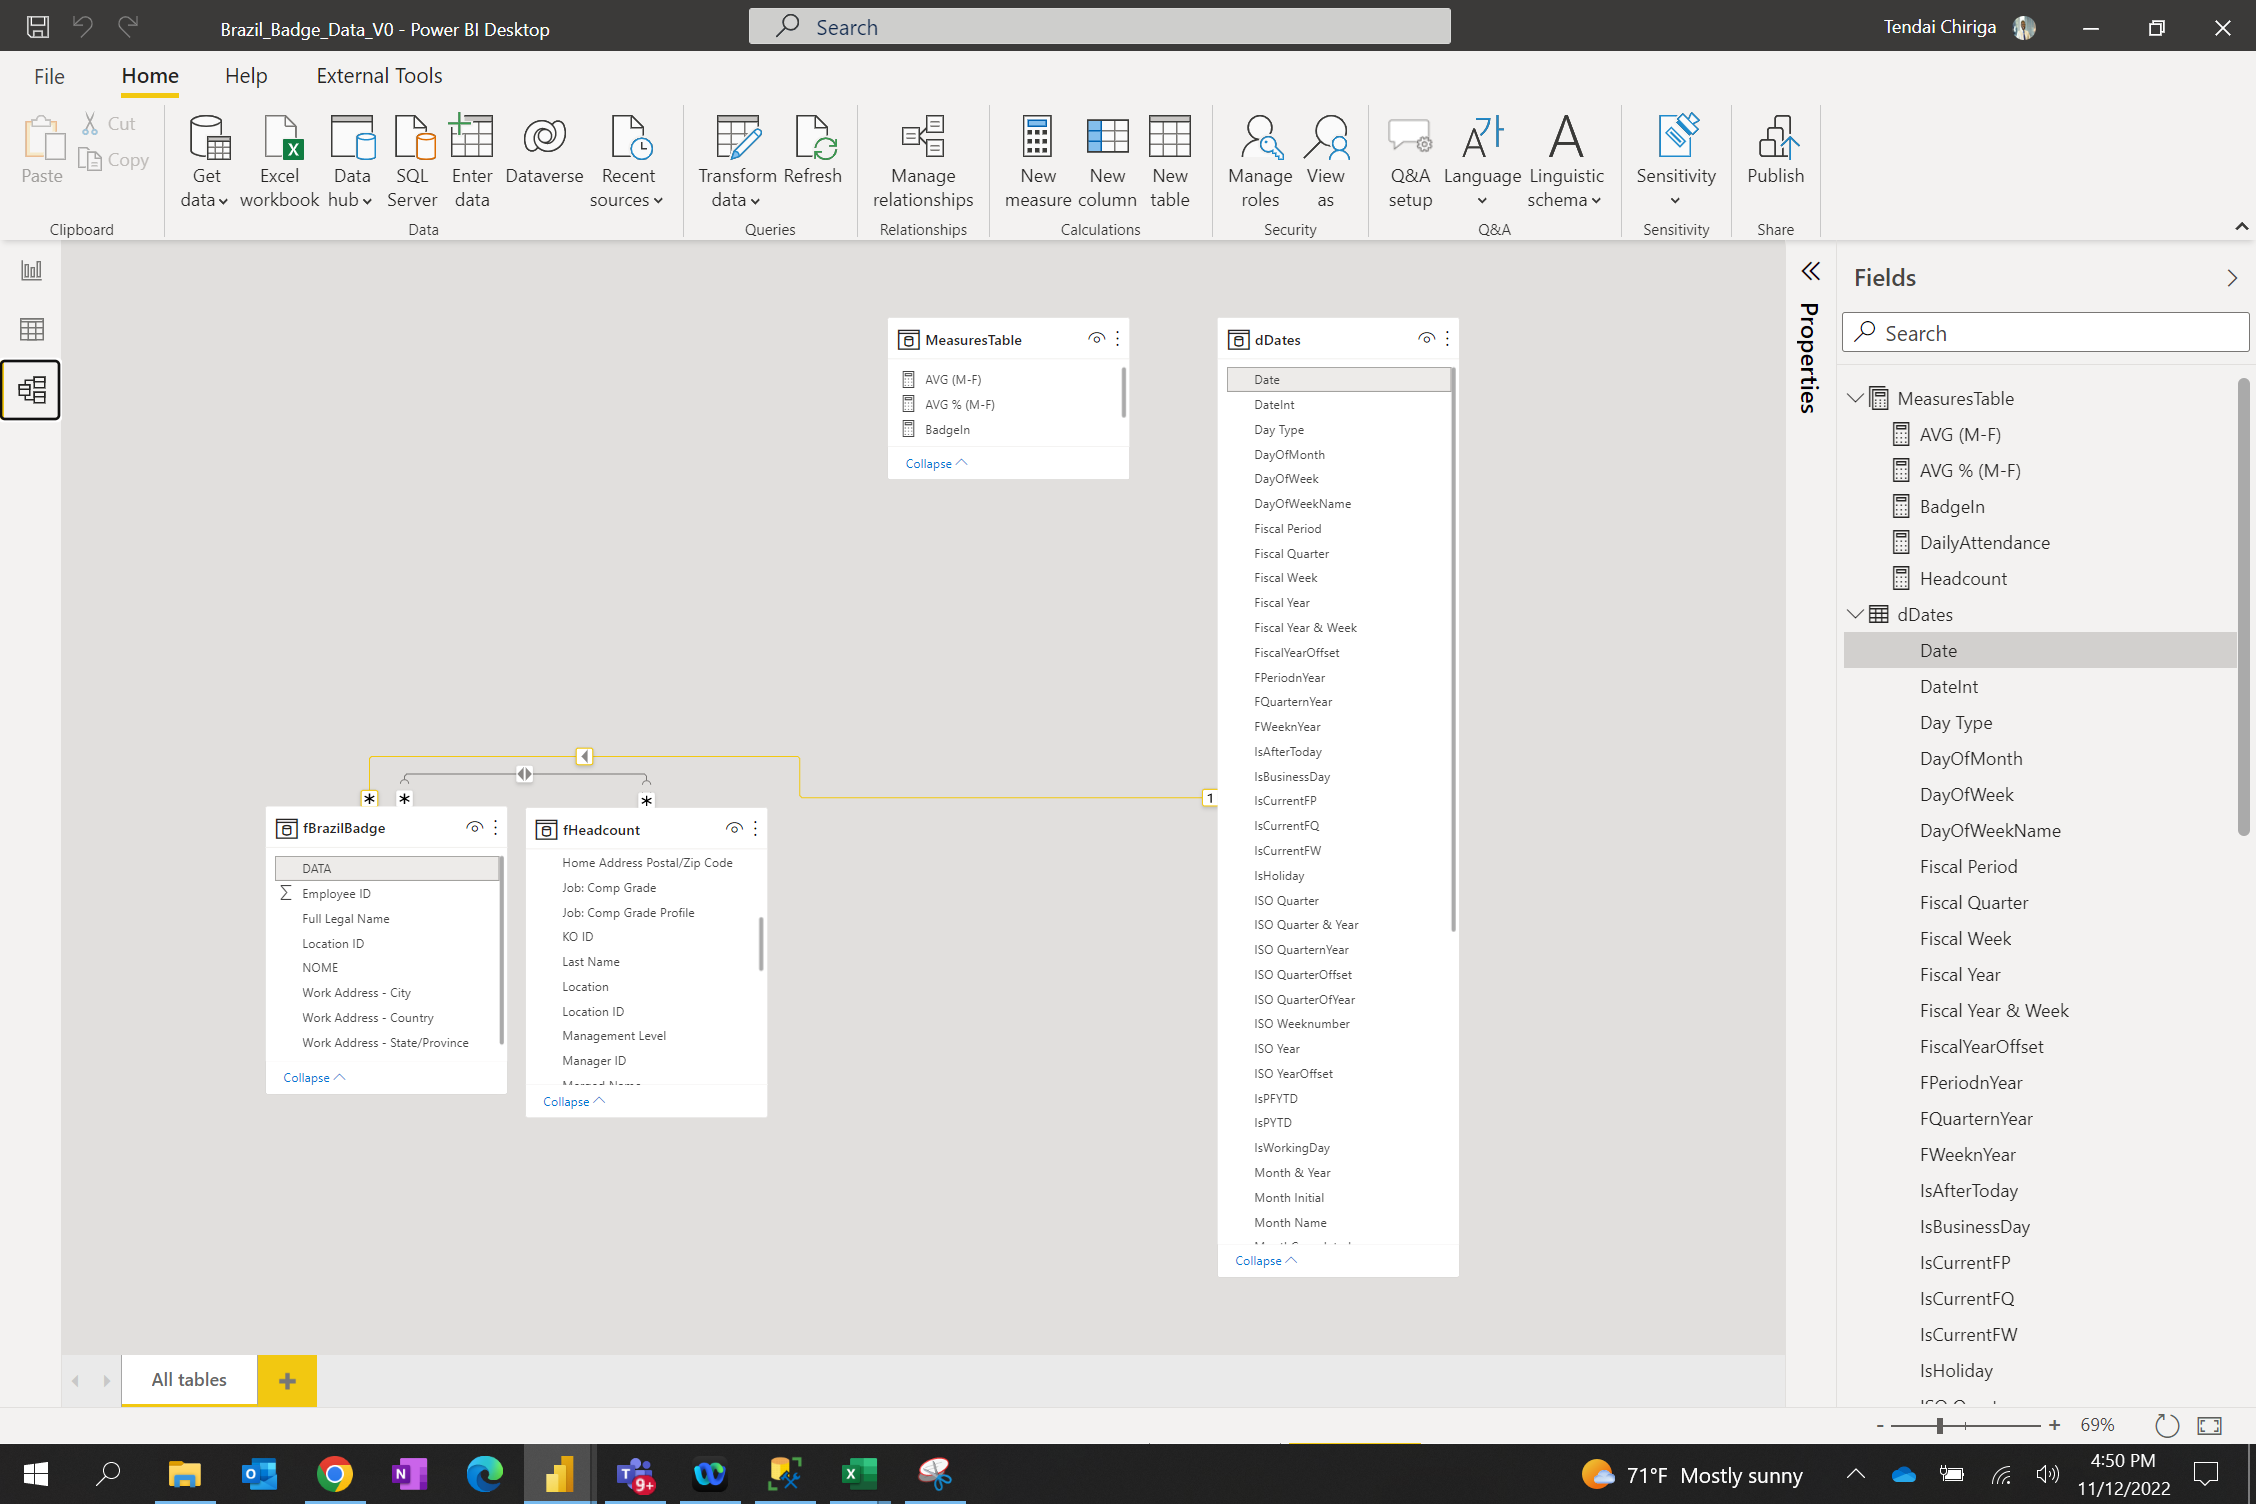The image size is (2256, 1504).
Task: Open the File menu
Action: (49, 76)
